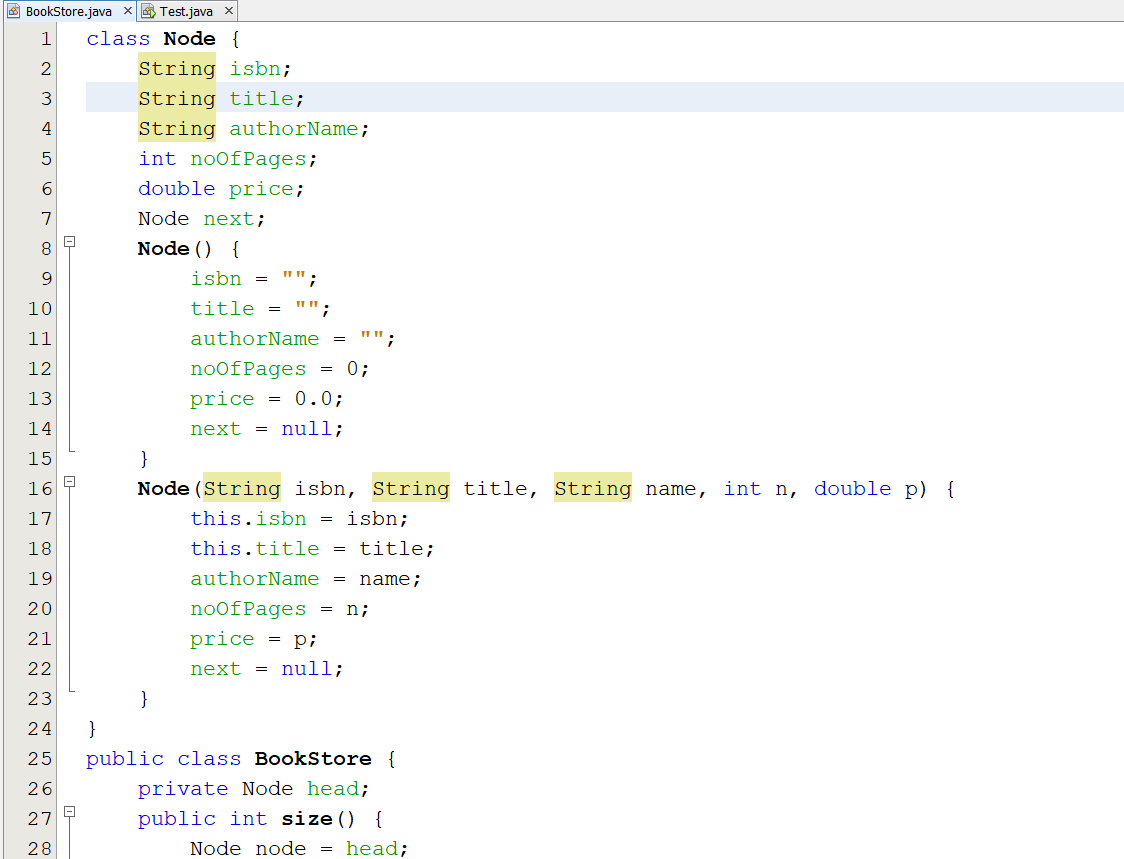
Task: Click the authorName field on line 4
Action: tap(293, 128)
